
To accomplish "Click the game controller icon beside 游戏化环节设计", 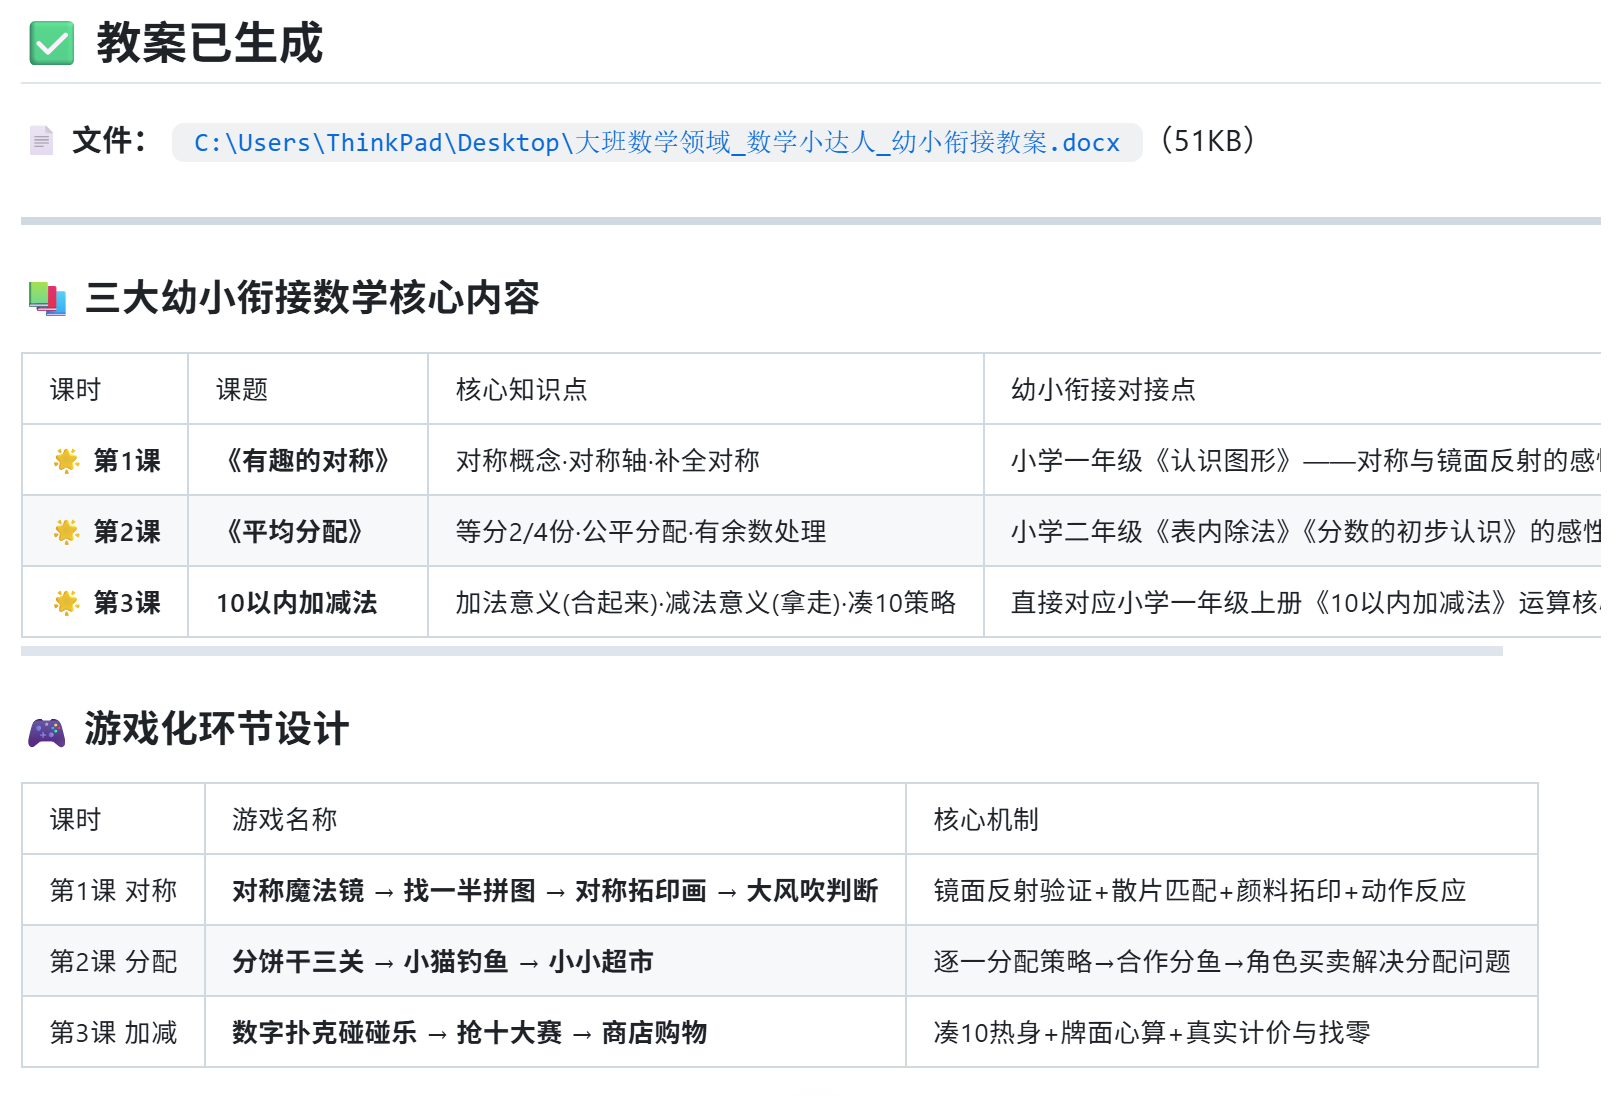I will point(46,732).
